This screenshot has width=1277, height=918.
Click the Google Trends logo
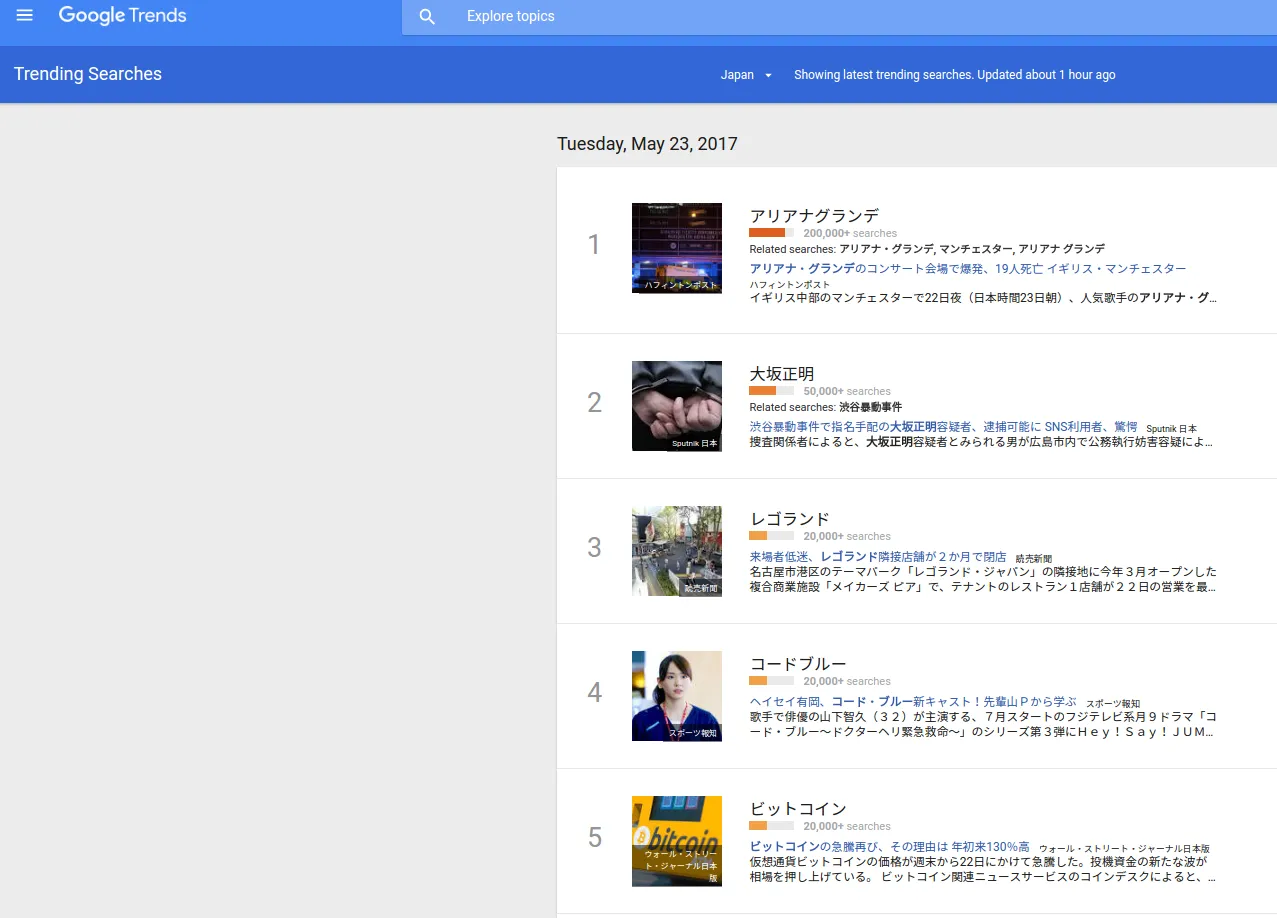coord(122,16)
